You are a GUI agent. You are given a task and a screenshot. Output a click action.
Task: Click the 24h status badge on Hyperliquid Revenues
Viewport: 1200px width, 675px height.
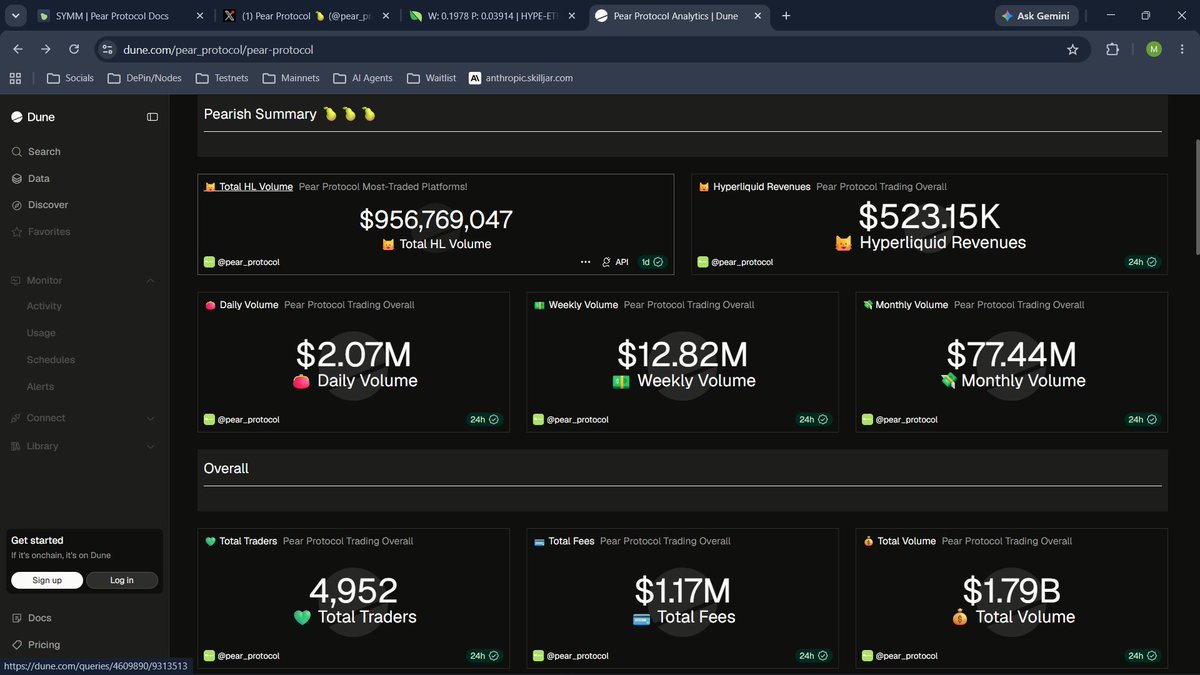pos(1142,262)
